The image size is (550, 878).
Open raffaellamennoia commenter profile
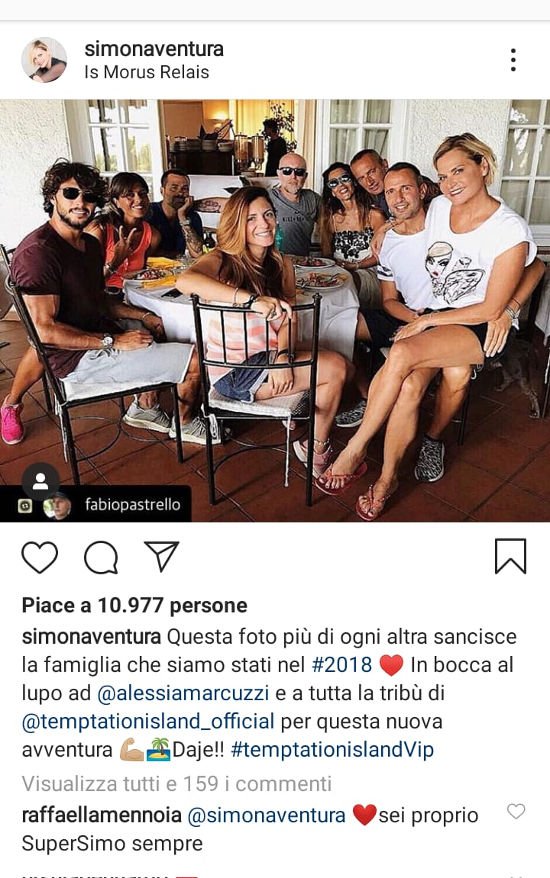point(101,815)
